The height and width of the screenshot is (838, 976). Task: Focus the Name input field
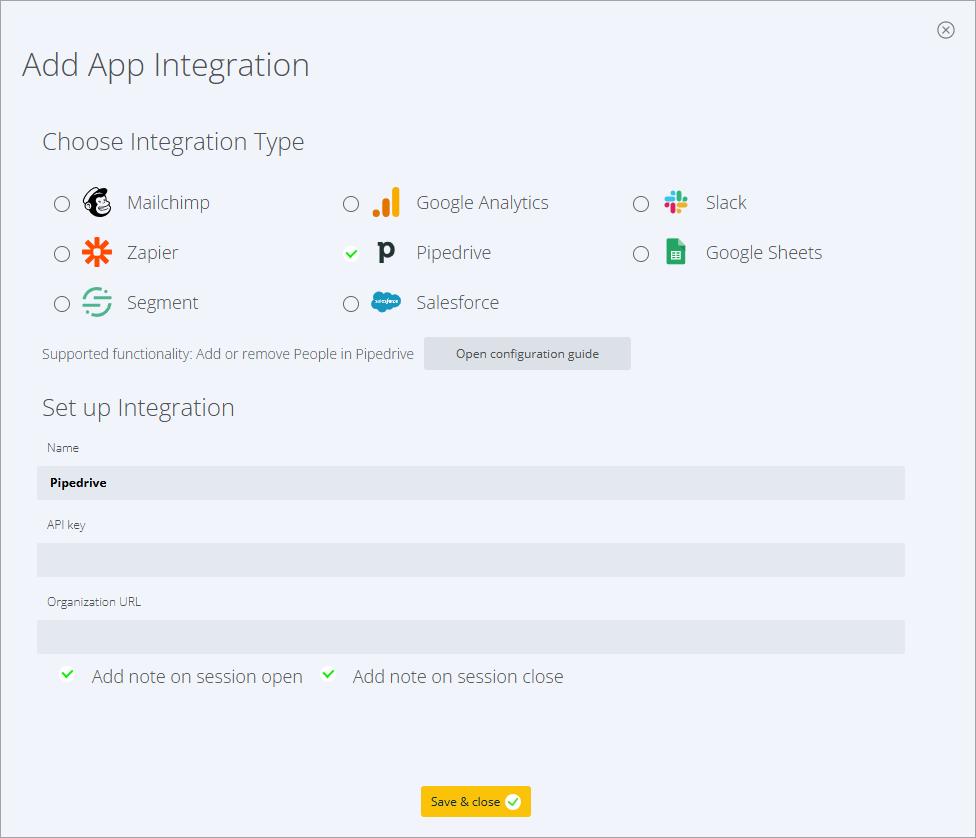(x=471, y=483)
